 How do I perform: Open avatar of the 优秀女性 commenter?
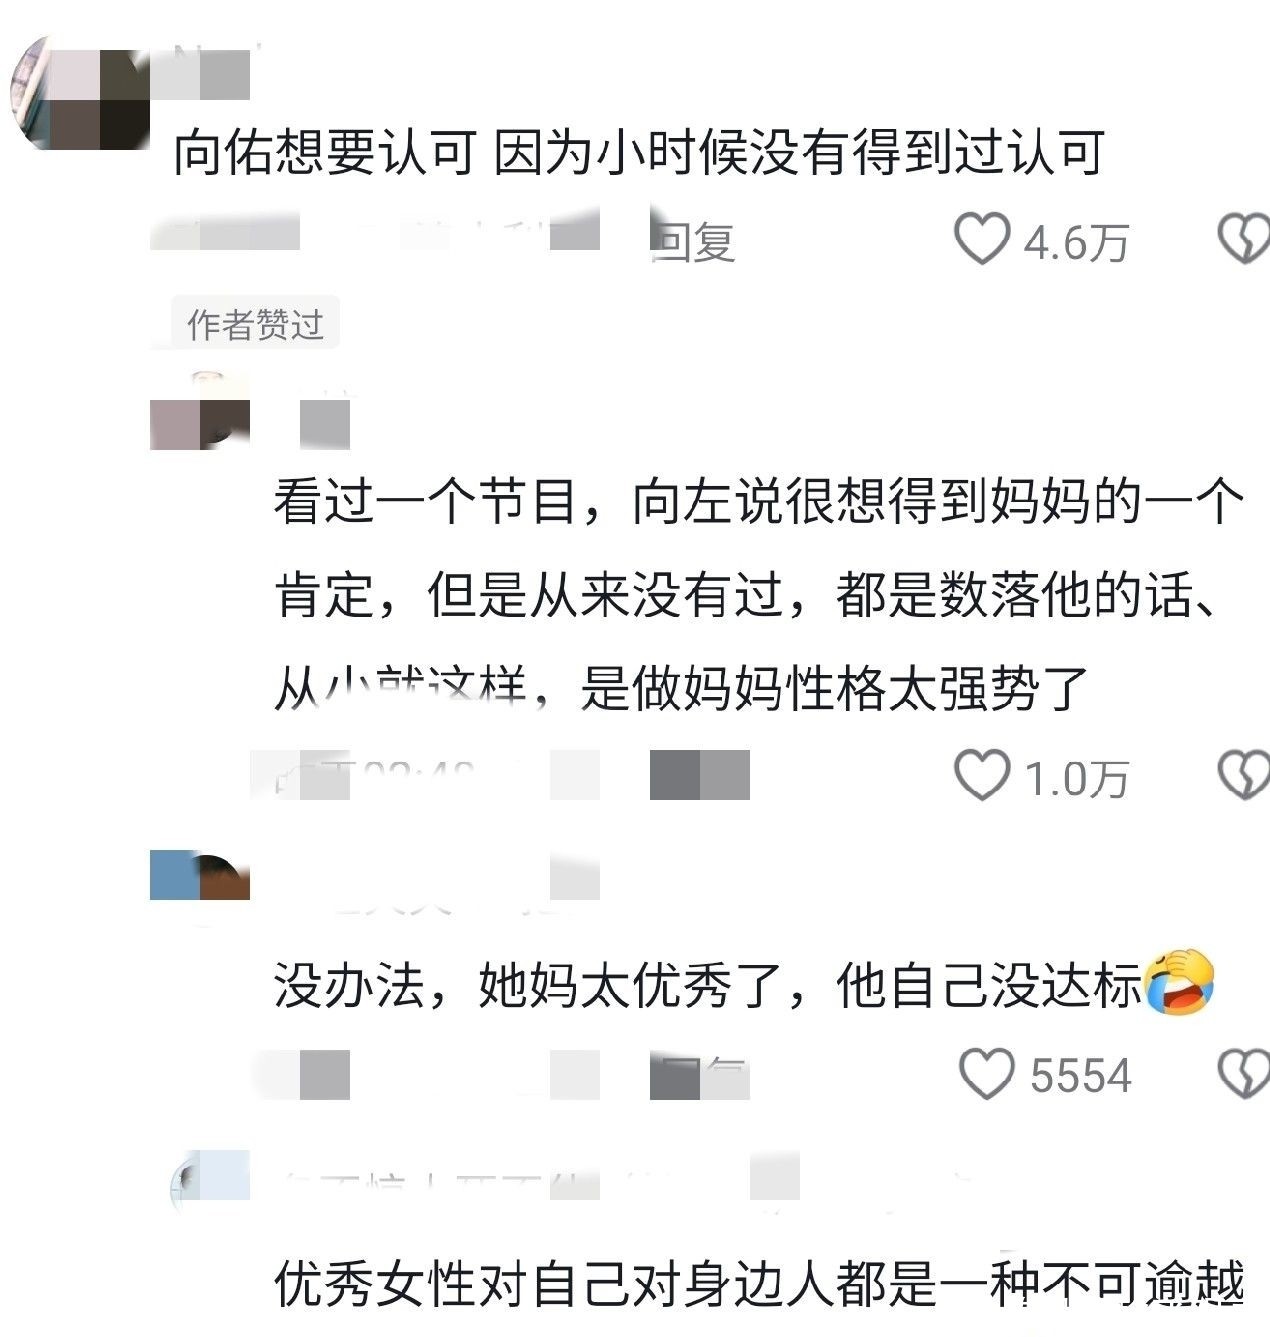click(x=210, y=1180)
